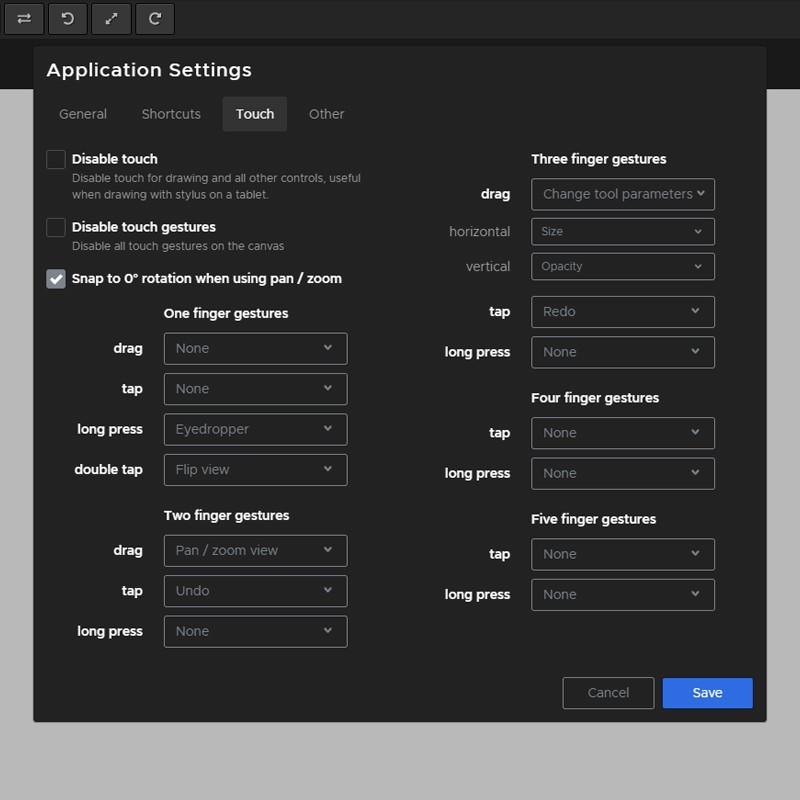Uncheck Snap to 0° rotation option
The height and width of the screenshot is (800, 800).
coord(56,279)
